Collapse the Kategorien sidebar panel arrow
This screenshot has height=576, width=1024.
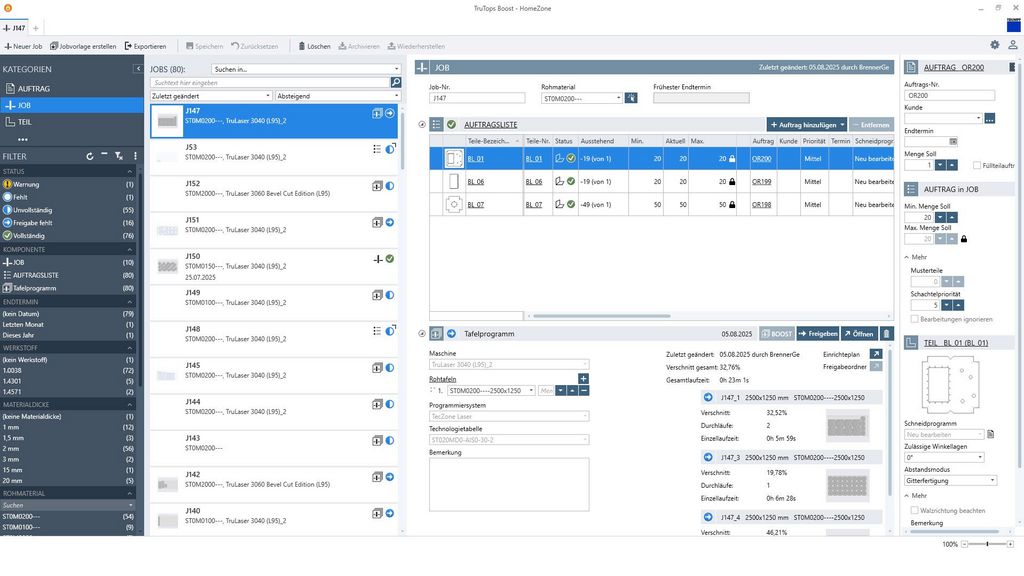click(x=138, y=69)
